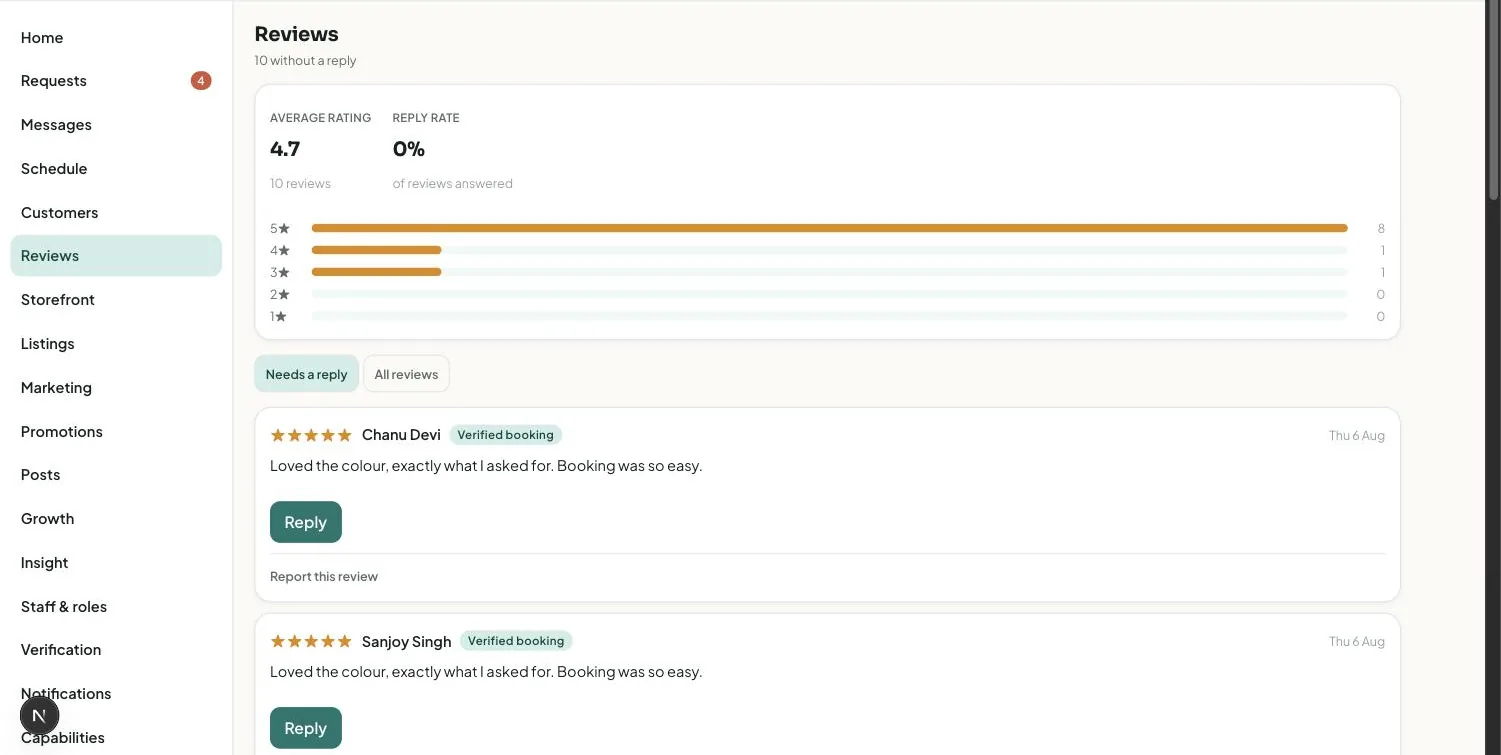Click the 1-star rating bar
This screenshot has width=1501, height=755.
tap(829, 316)
